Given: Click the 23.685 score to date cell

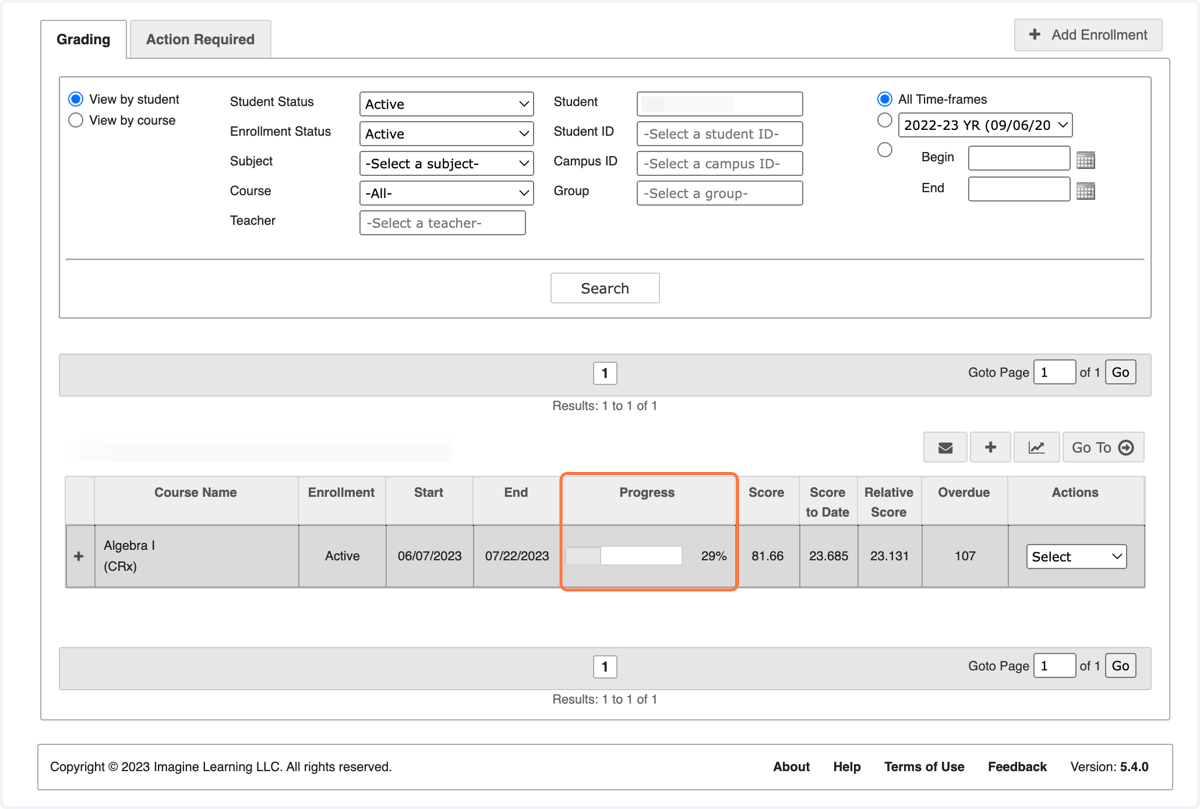Looking at the screenshot, I should pyautogui.click(x=828, y=556).
